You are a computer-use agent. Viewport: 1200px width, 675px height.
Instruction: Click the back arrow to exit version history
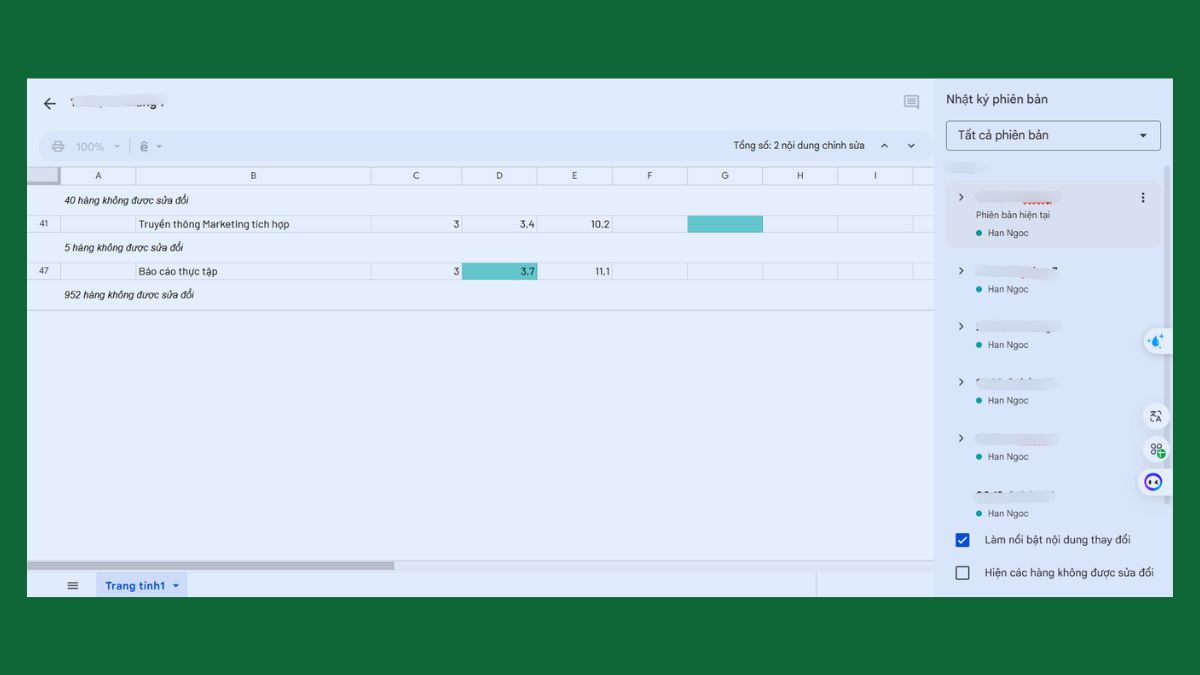pos(49,103)
